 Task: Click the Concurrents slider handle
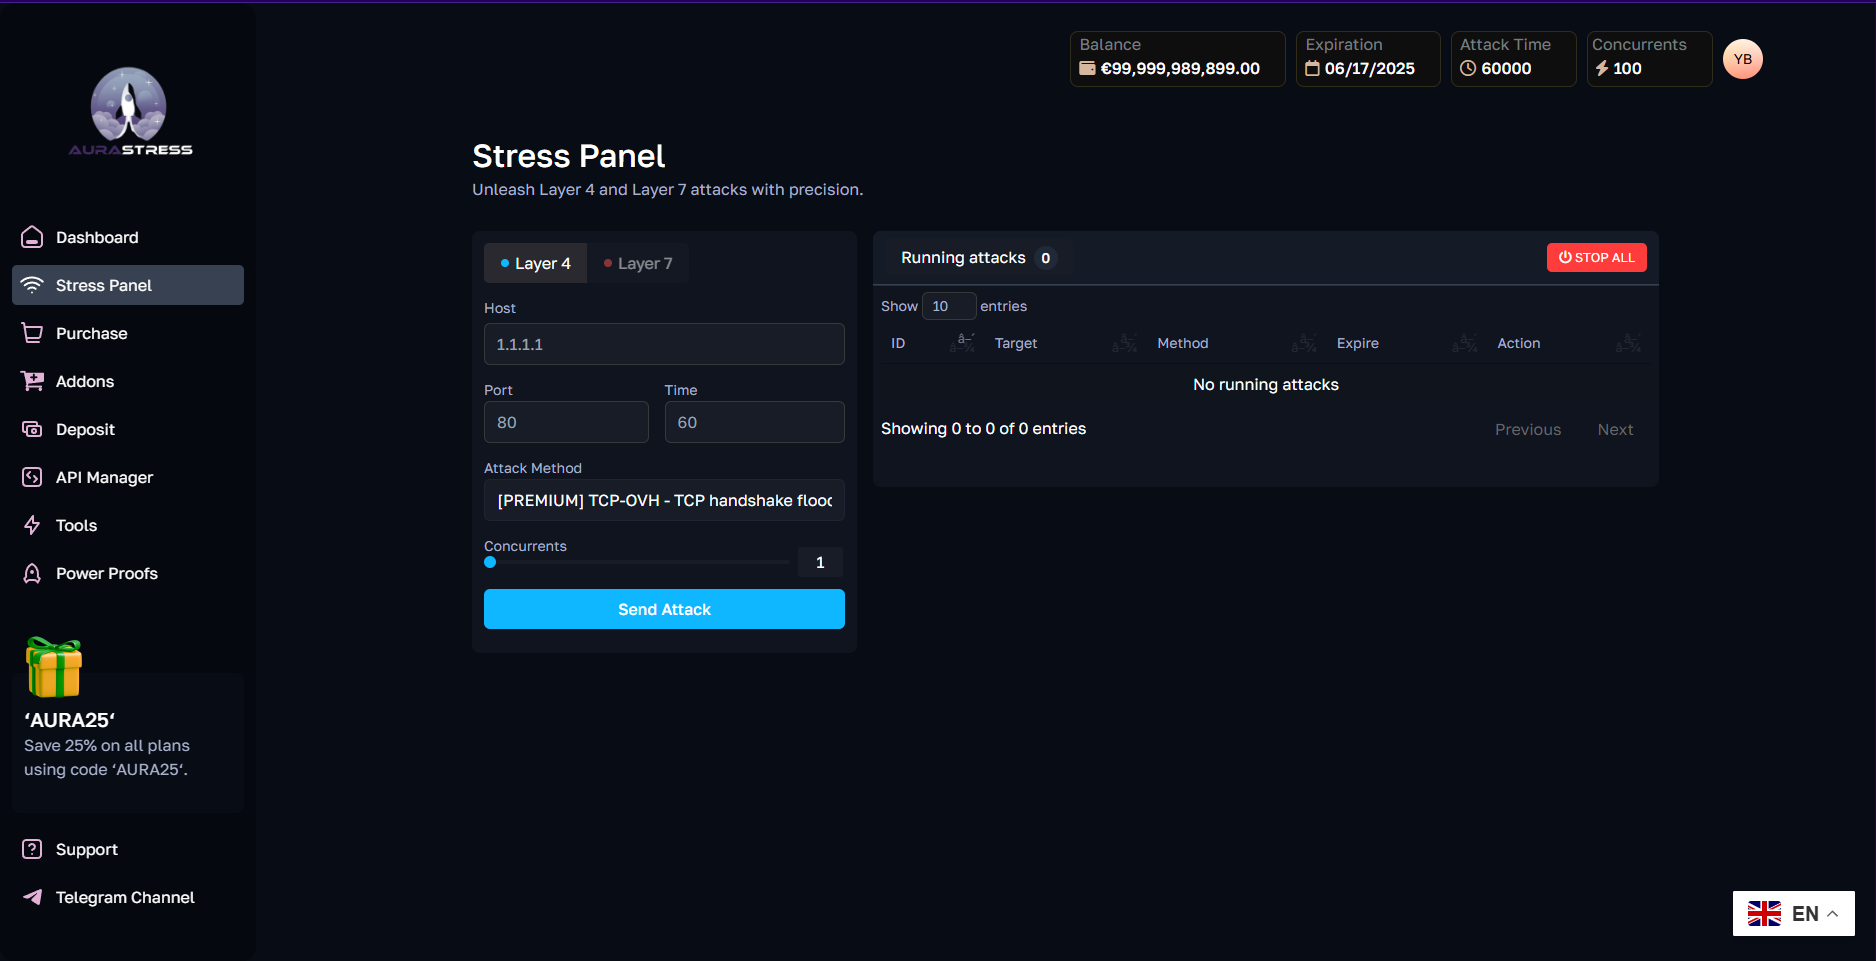point(490,562)
